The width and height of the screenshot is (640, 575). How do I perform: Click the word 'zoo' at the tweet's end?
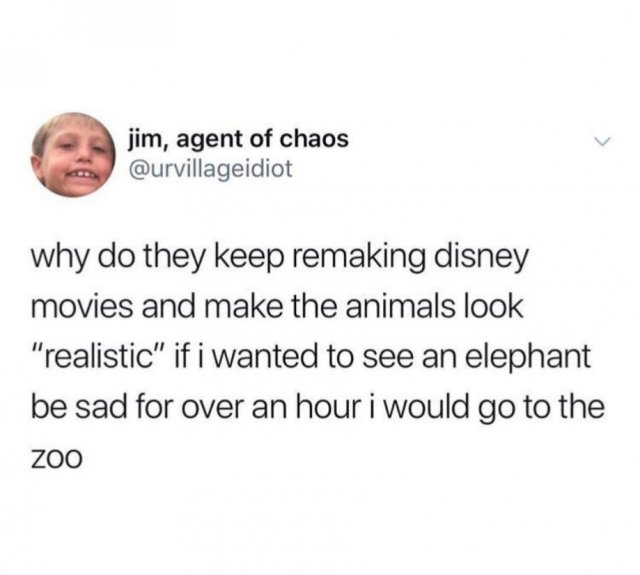pyautogui.click(x=57, y=459)
